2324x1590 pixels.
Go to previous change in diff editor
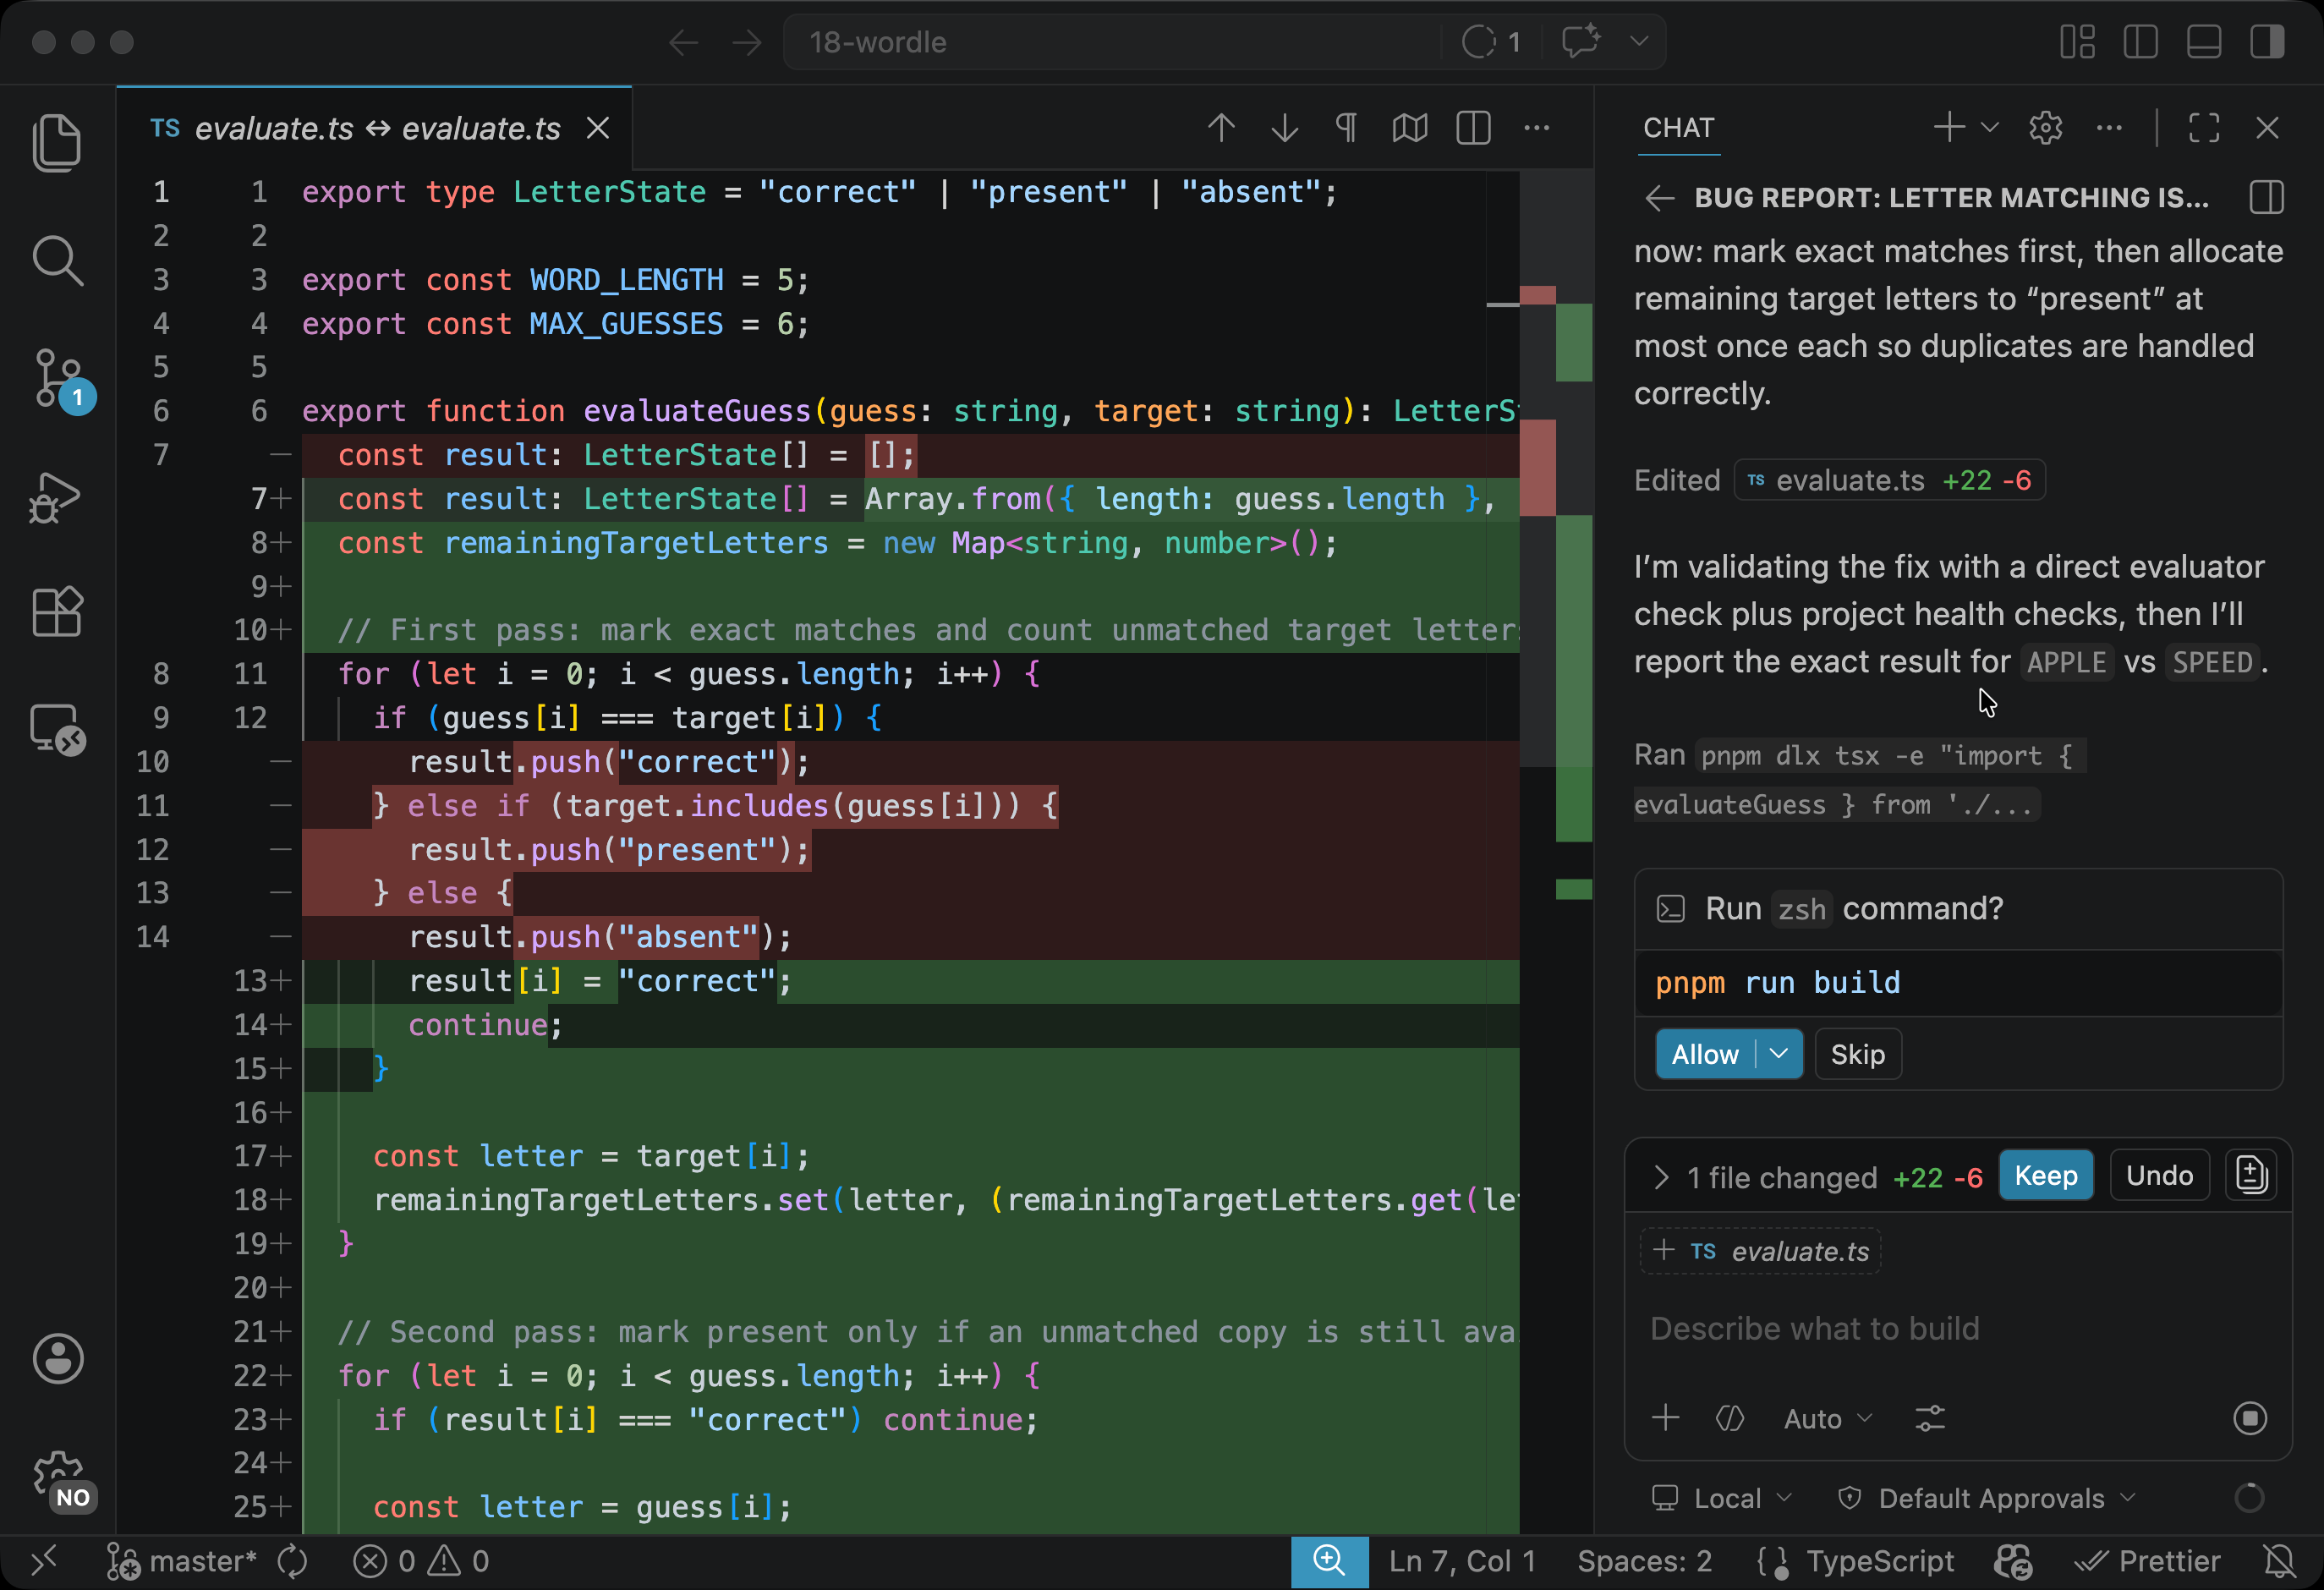[1221, 128]
